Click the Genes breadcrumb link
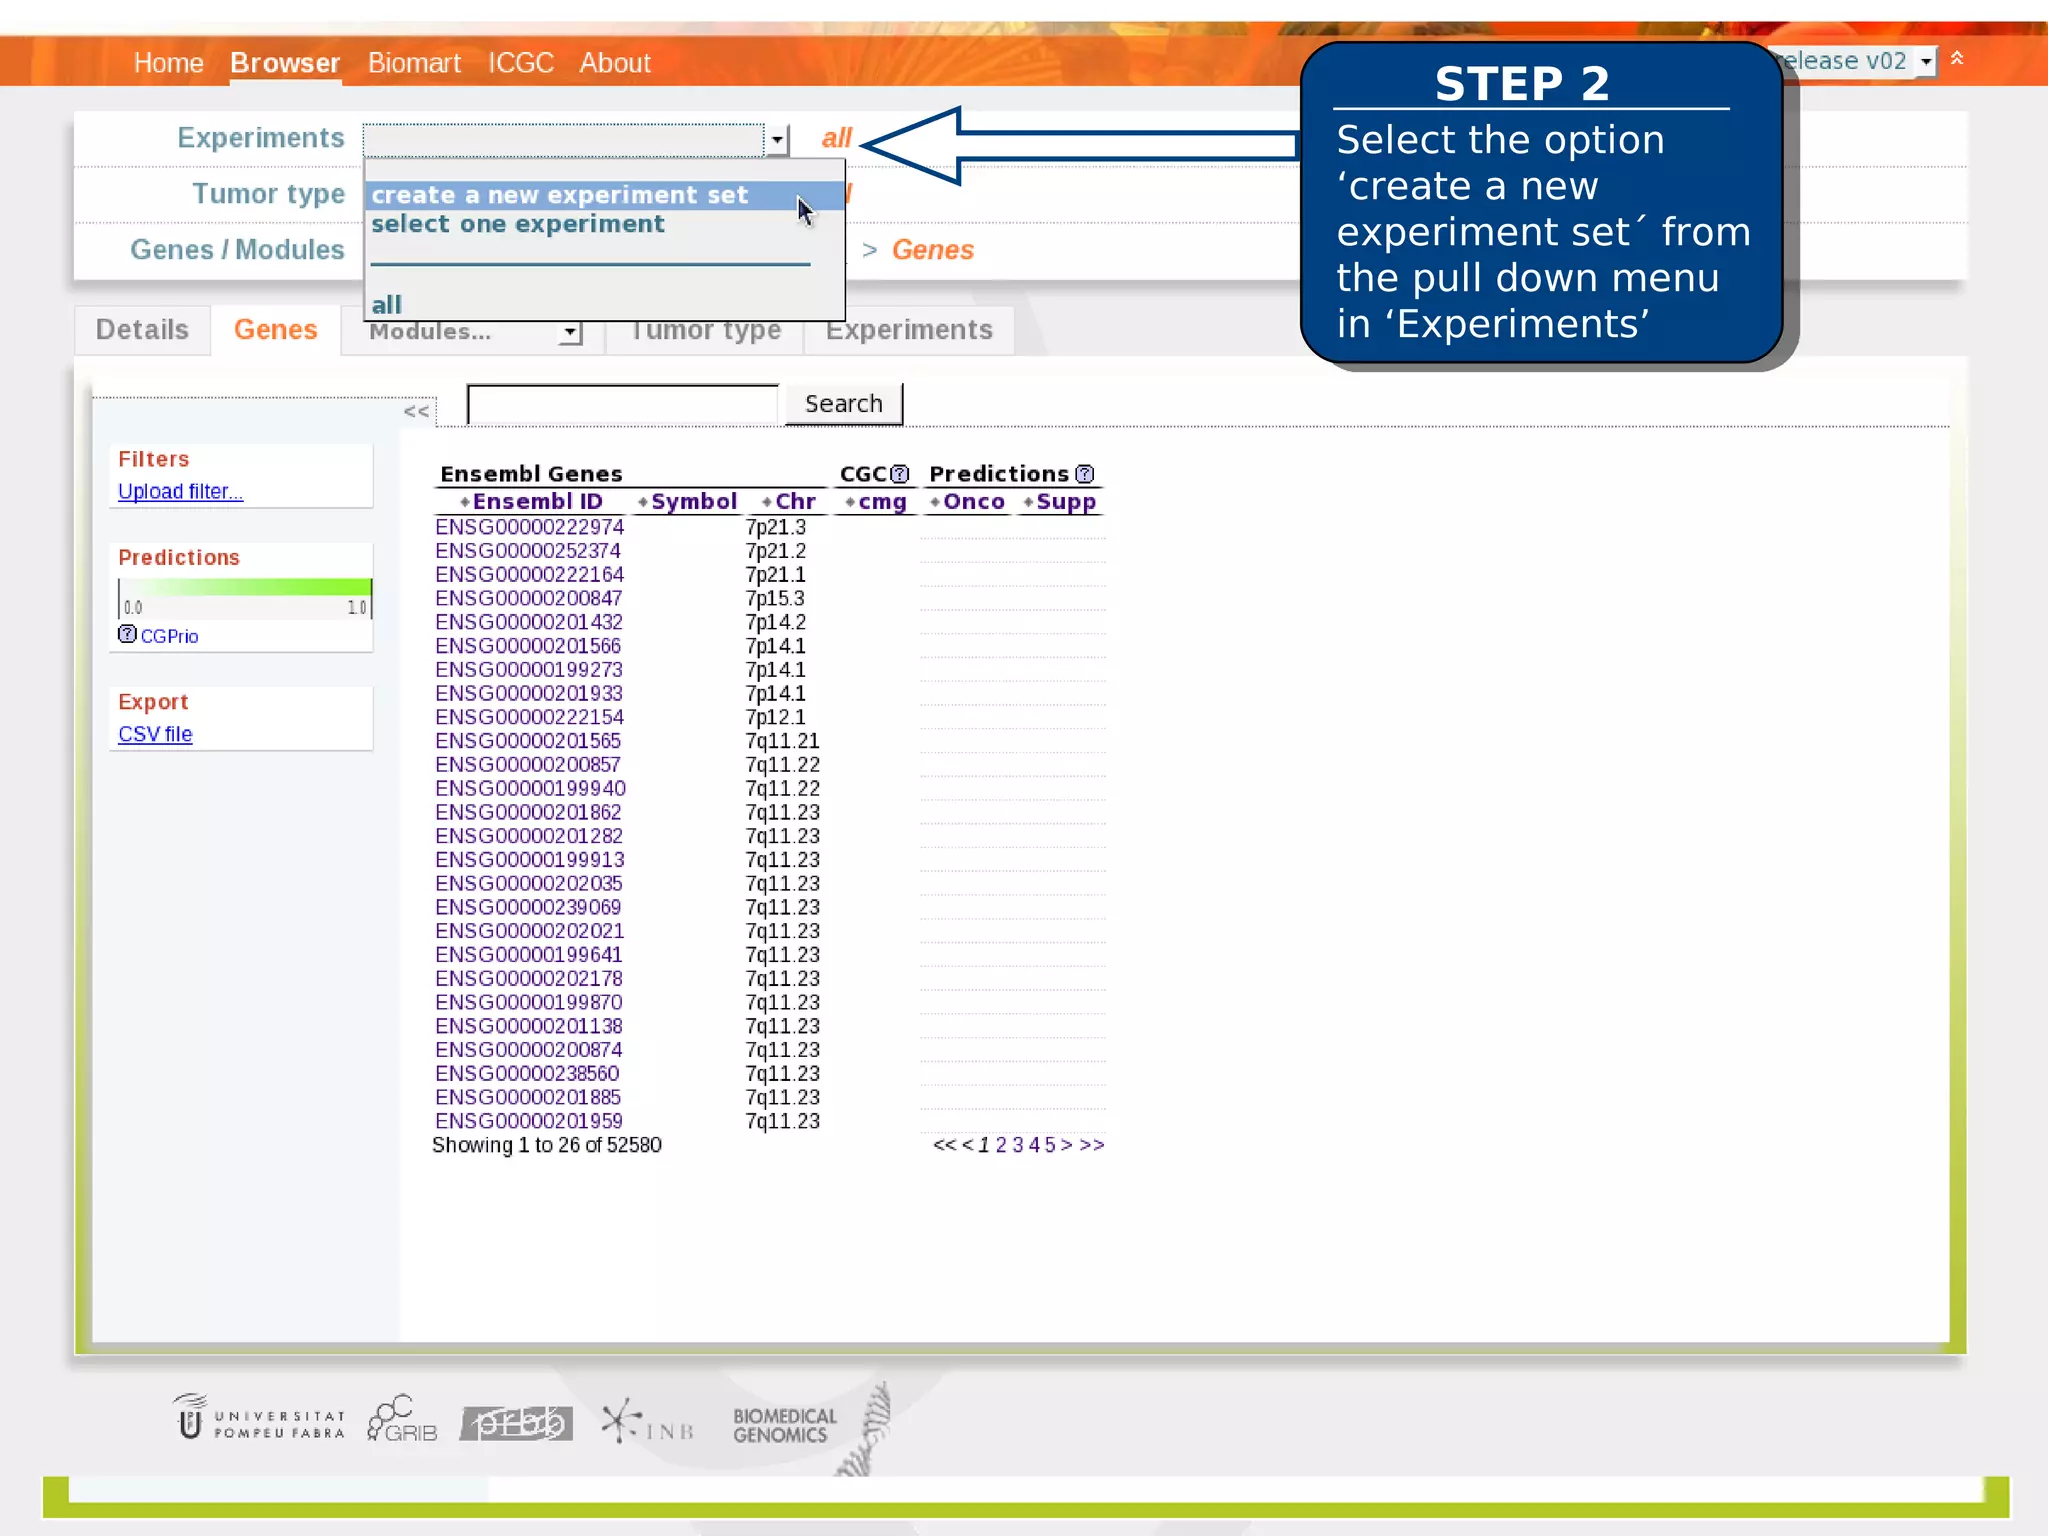The image size is (2048, 1536). coord(932,250)
